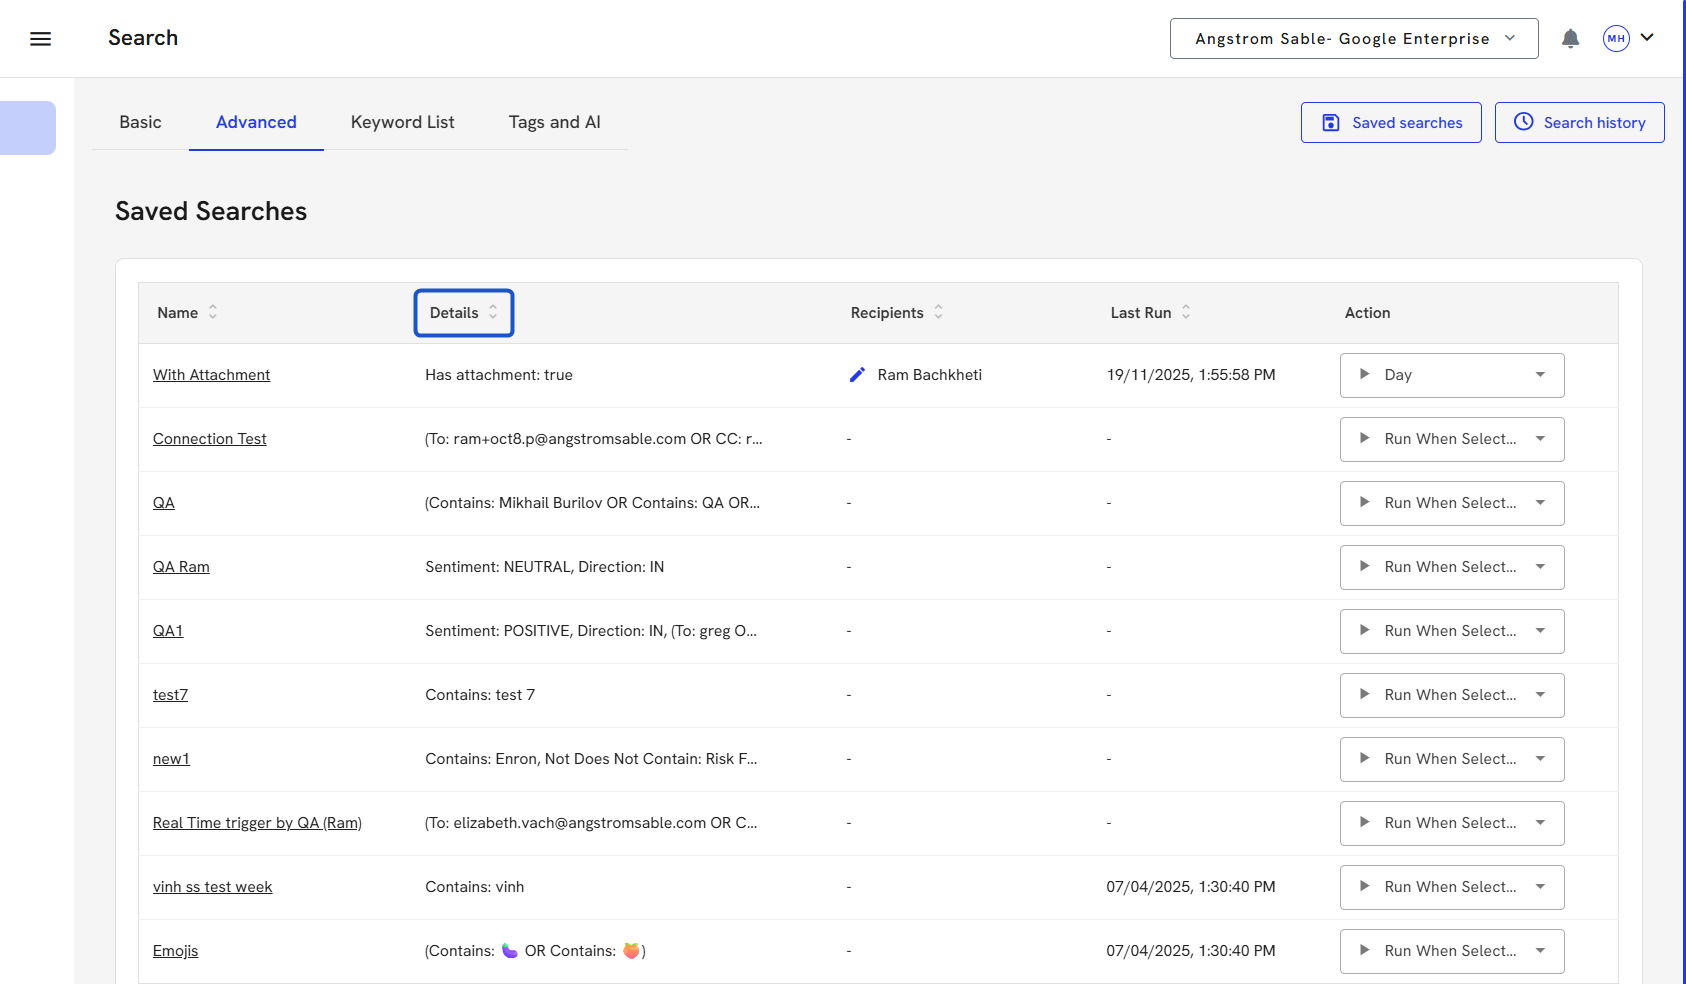Switch to the Basic tab
1686x984 pixels.
(x=140, y=122)
